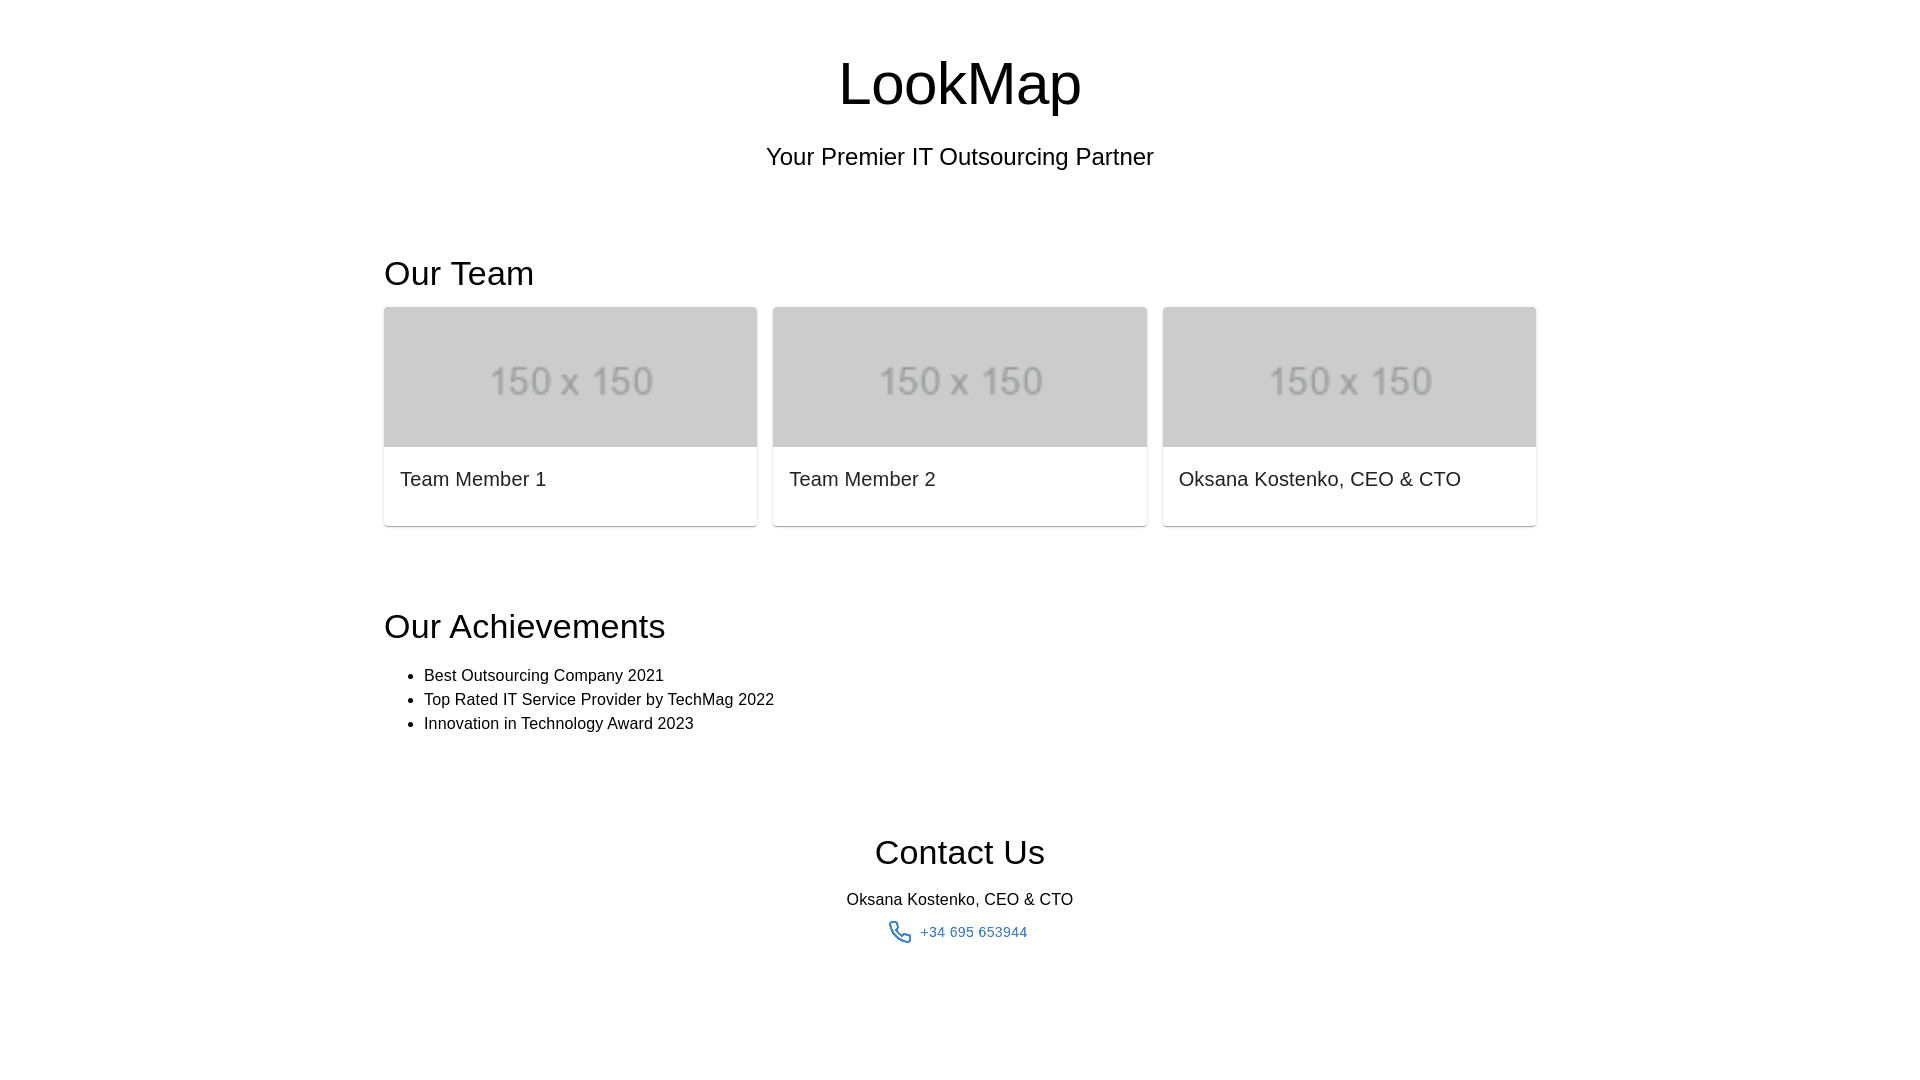Select the Team Member 2 name
Image resolution: width=1920 pixels, height=1080 pixels.
coord(862,479)
